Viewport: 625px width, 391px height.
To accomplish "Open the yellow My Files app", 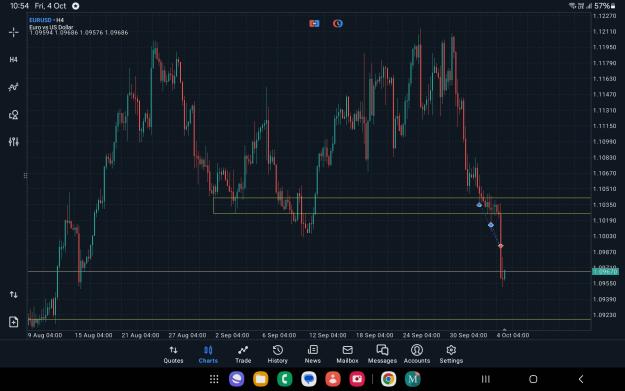I will 261,379.
